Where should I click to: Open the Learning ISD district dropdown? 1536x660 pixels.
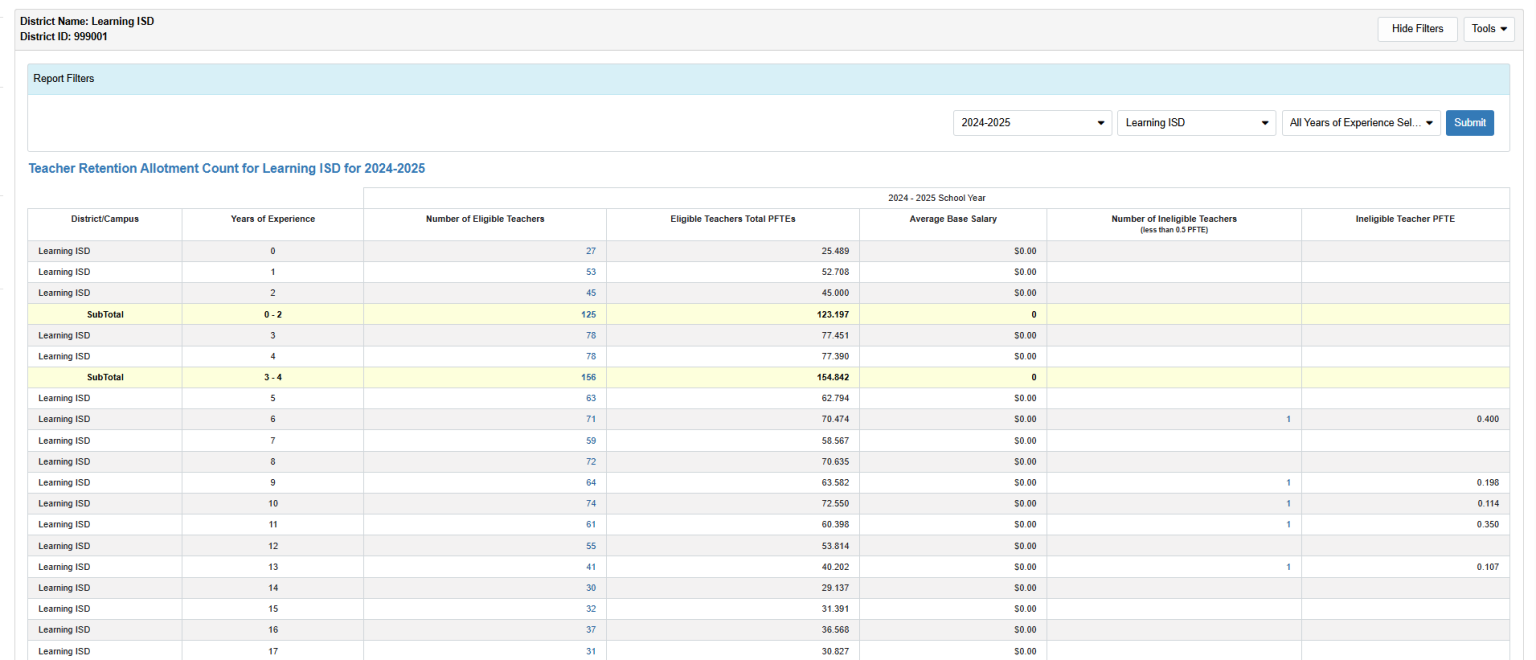[x=1196, y=123]
